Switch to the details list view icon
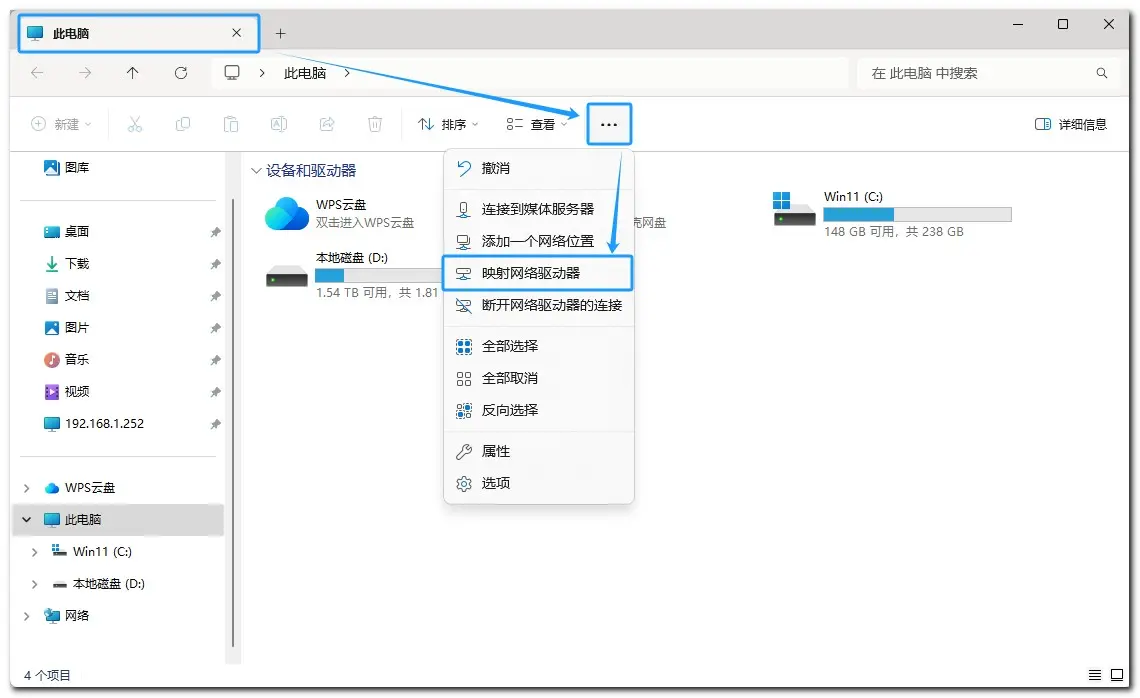 click(x=1094, y=675)
